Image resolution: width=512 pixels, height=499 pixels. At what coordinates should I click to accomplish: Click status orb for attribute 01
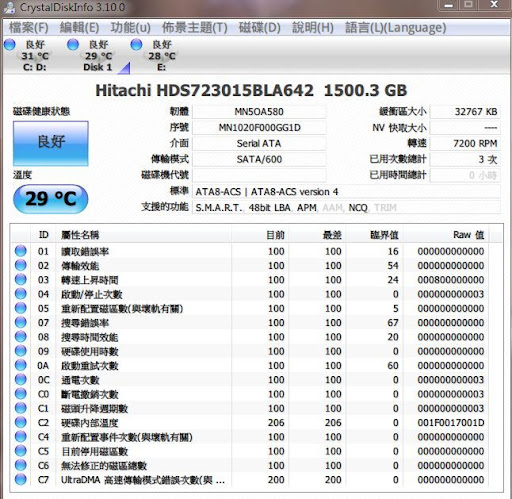coord(21,251)
